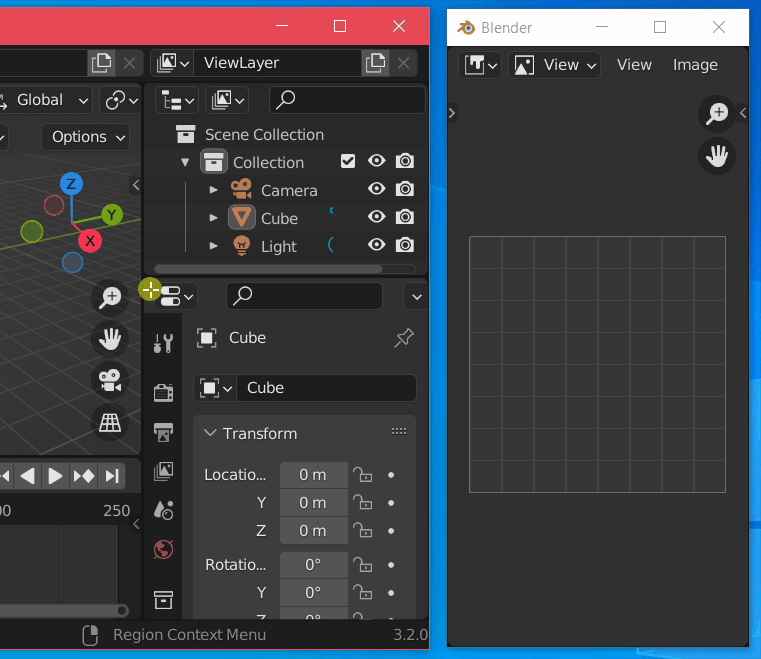The height and width of the screenshot is (659, 761).
Task: Click the Y axis gizmo ball
Action: pos(112,214)
